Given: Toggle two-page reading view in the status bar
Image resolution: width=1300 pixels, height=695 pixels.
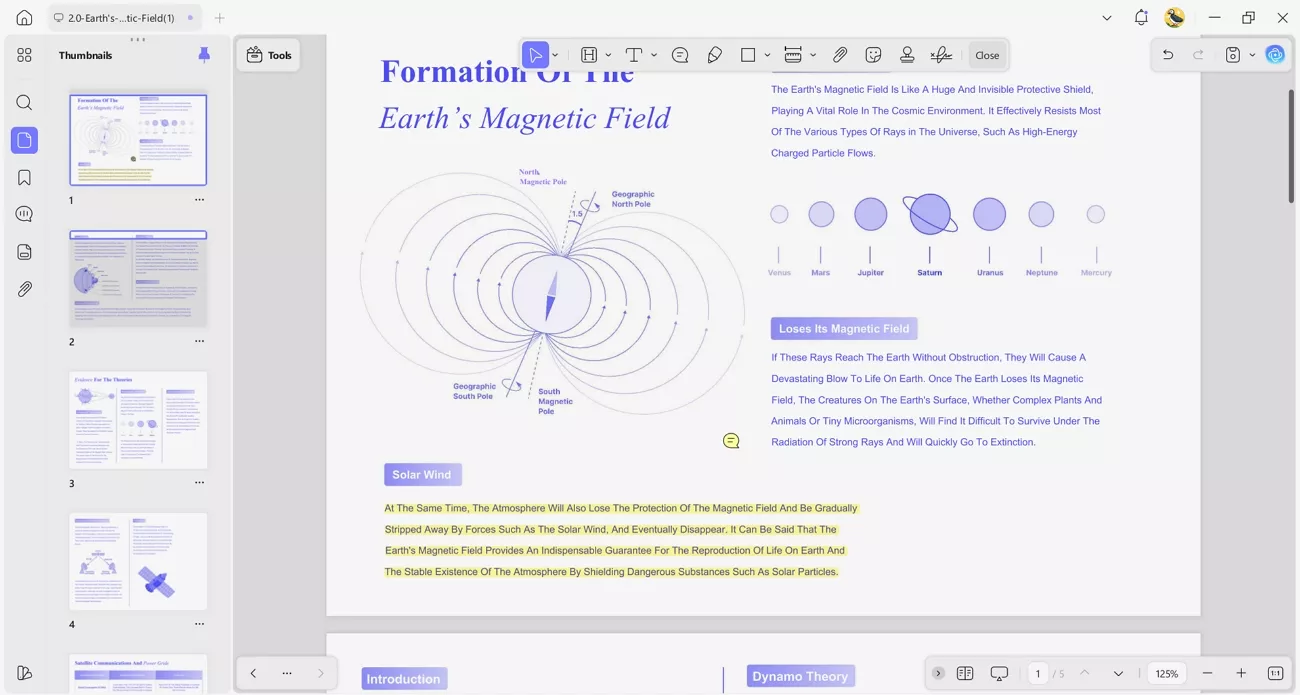Looking at the screenshot, I should [965, 673].
